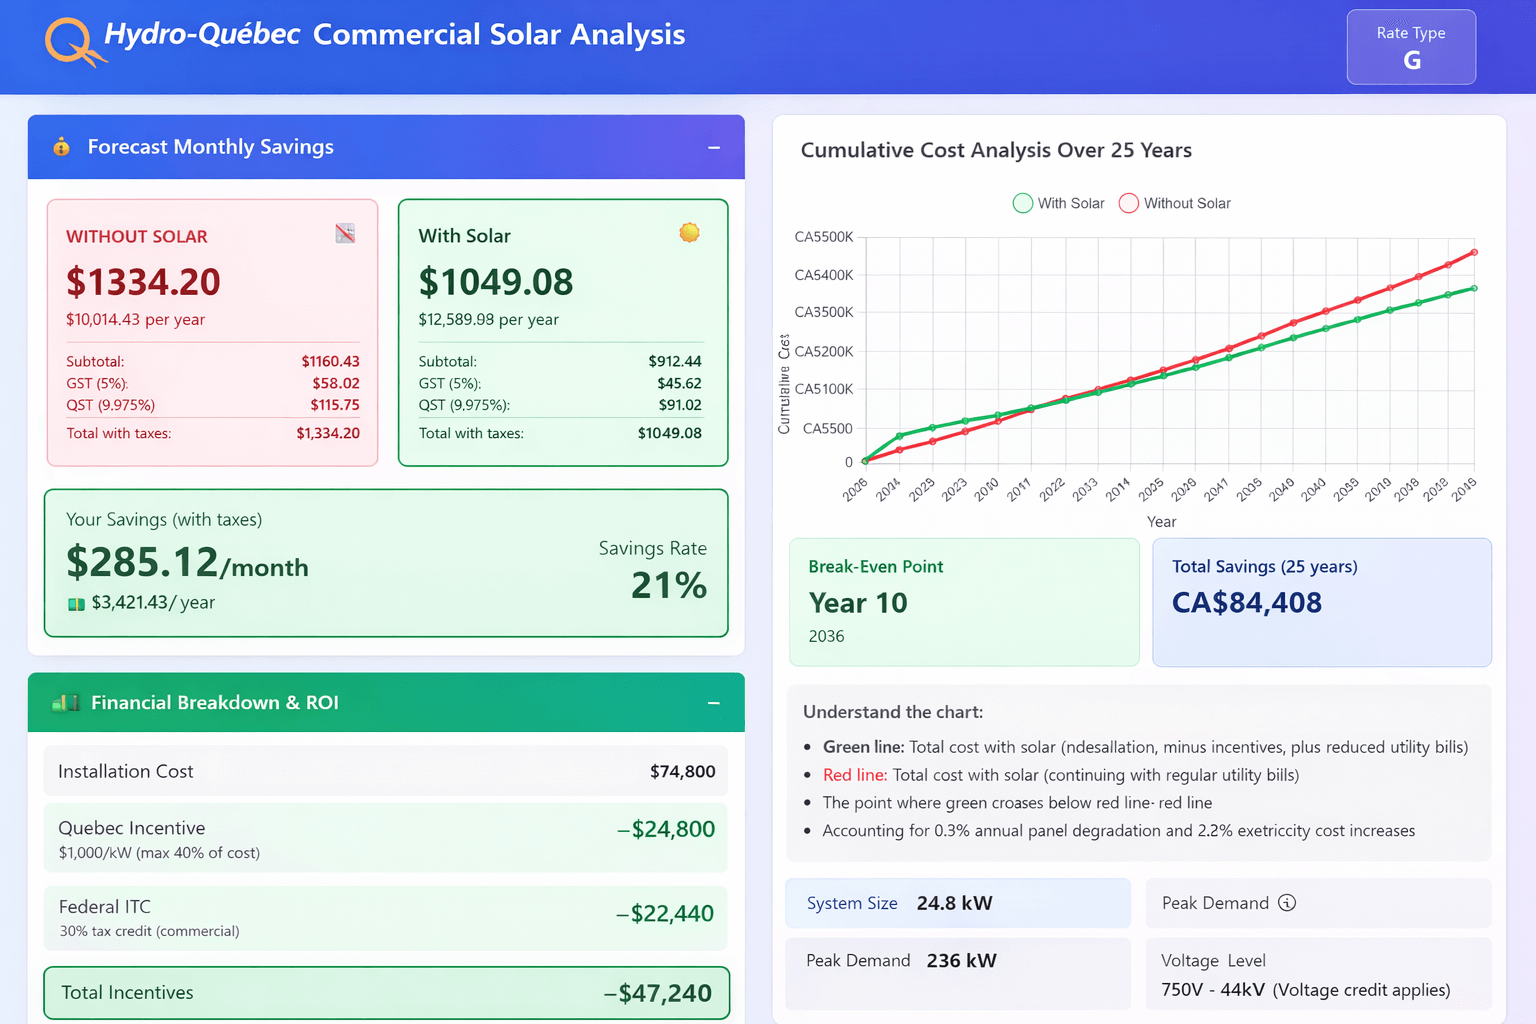Viewport: 1536px width, 1024px height.
Task: Click the $1049.08 With Solar amount
Action: 496,282
